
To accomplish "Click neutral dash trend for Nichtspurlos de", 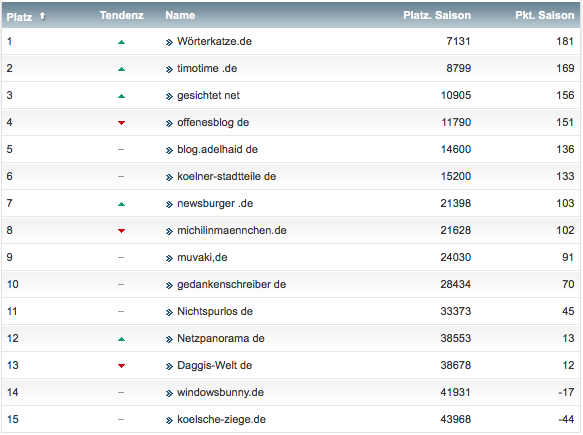I will [121, 311].
